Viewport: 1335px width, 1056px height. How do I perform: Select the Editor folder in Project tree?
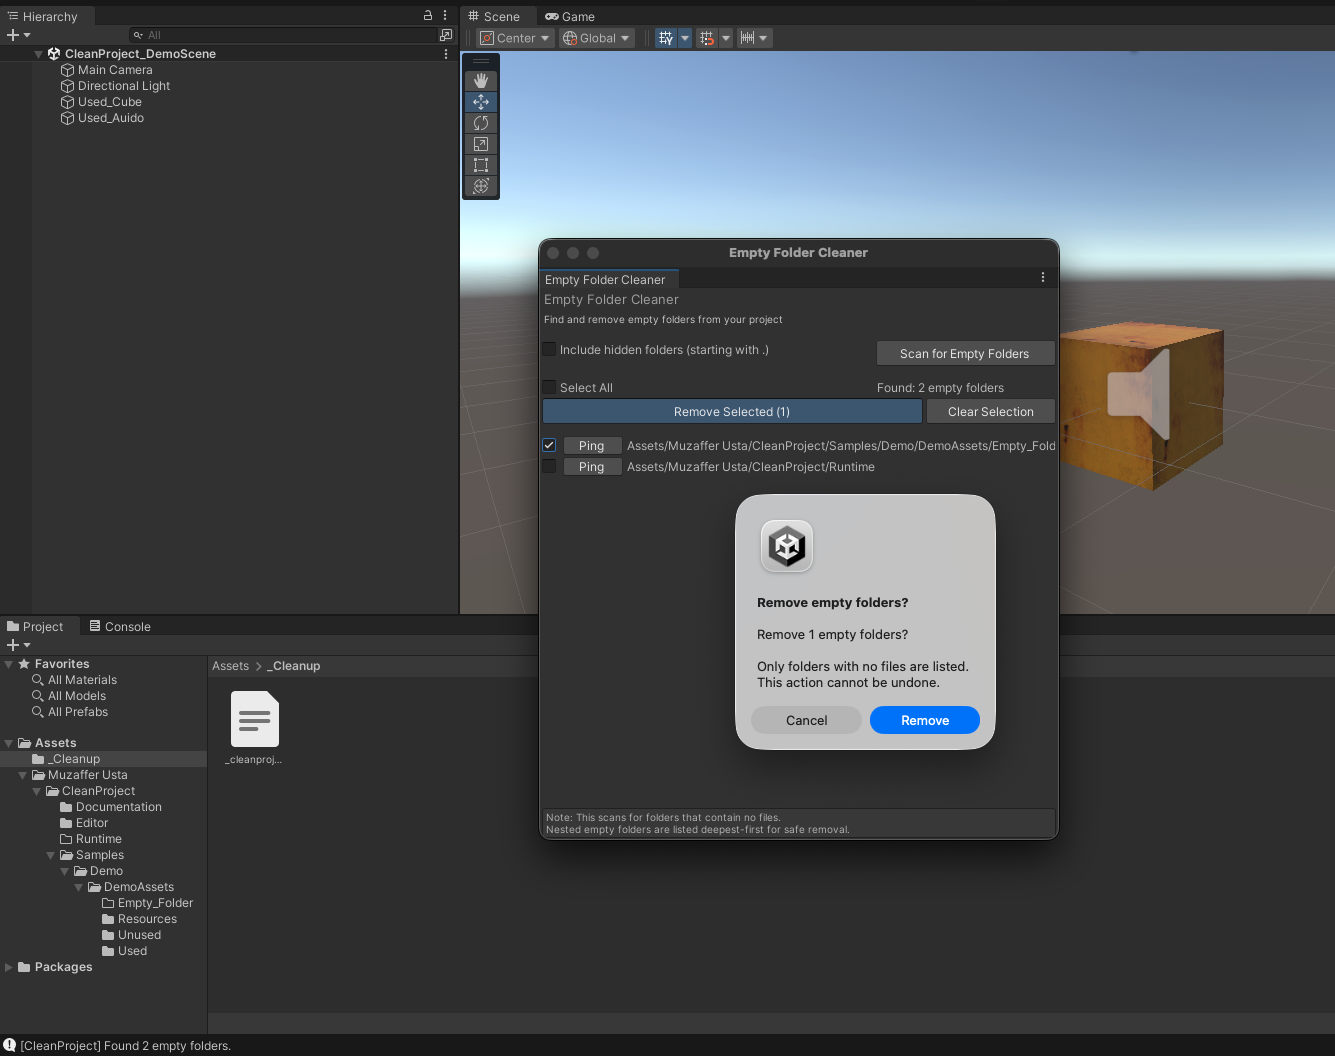point(92,823)
